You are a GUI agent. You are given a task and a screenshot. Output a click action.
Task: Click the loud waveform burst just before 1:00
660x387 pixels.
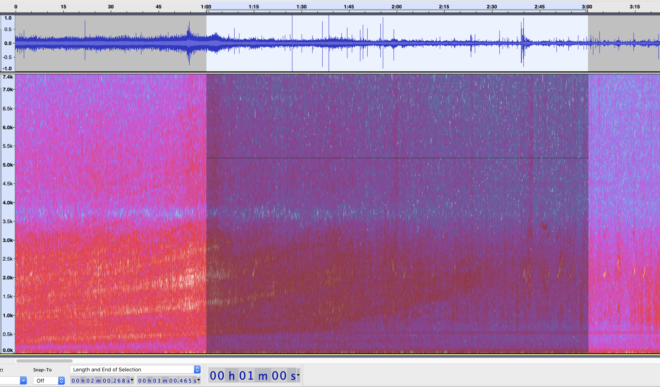pyautogui.click(x=189, y=43)
